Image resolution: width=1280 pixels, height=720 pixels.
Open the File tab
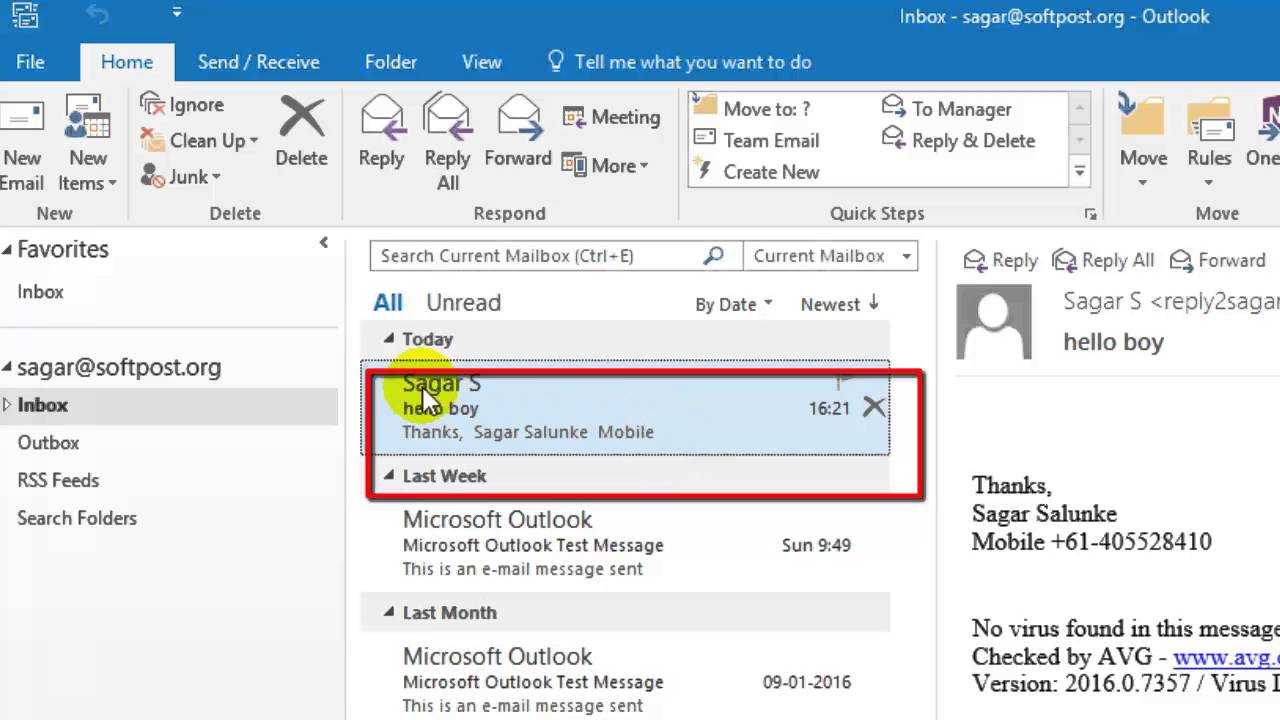(x=30, y=62)
